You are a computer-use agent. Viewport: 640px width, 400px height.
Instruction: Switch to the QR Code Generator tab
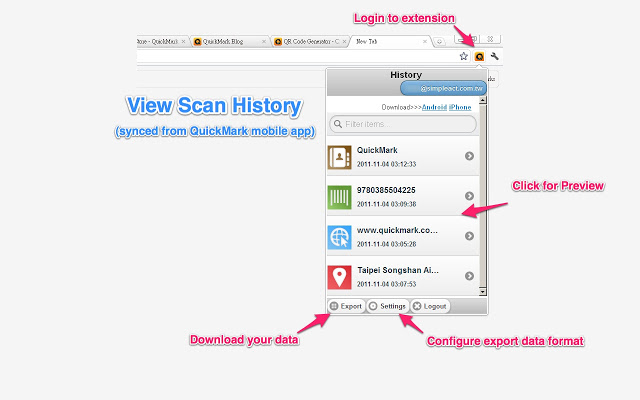pyautogui.click(x=311, y=42)
